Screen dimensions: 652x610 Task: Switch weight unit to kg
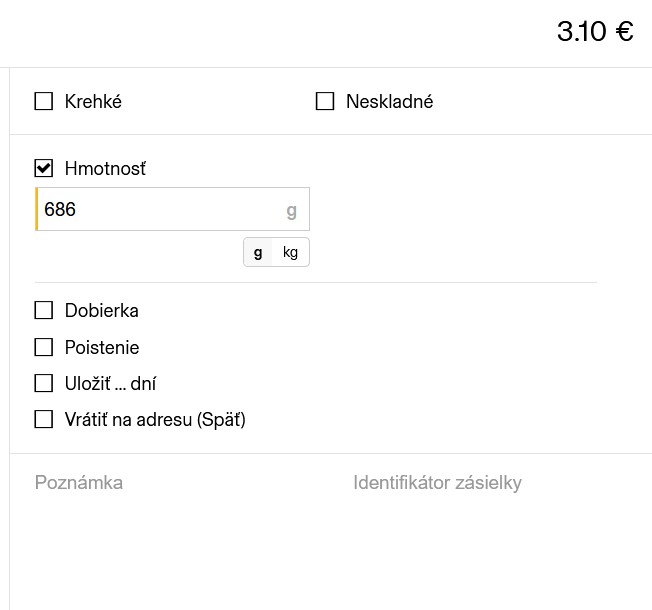tap(291, 252)
